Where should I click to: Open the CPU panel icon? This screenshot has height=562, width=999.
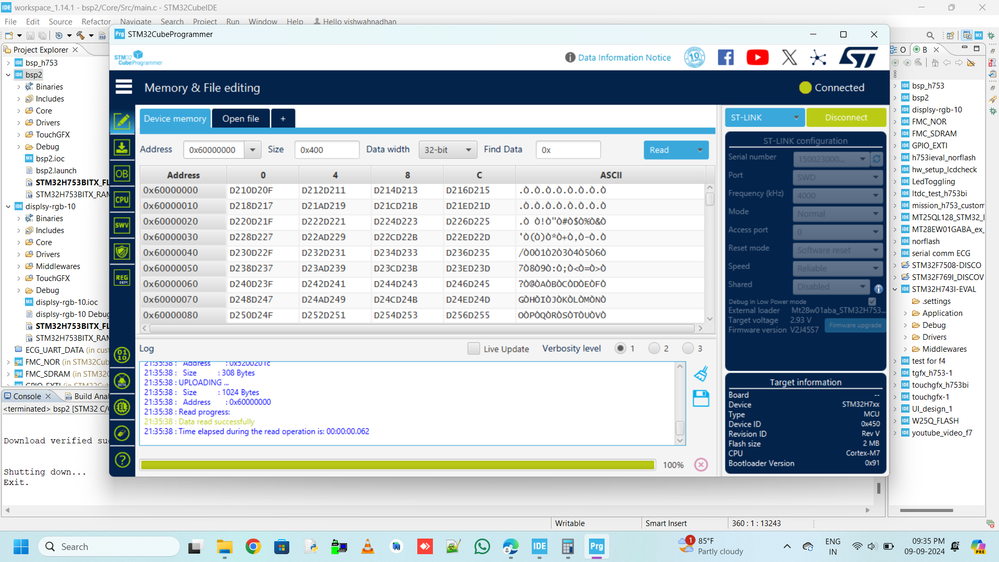[x=122, y=199]
